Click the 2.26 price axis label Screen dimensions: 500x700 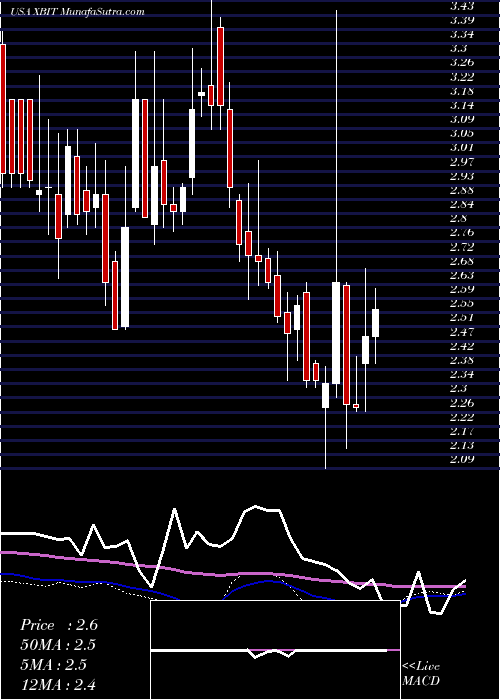pyautogui.click(x=462, y=403)
